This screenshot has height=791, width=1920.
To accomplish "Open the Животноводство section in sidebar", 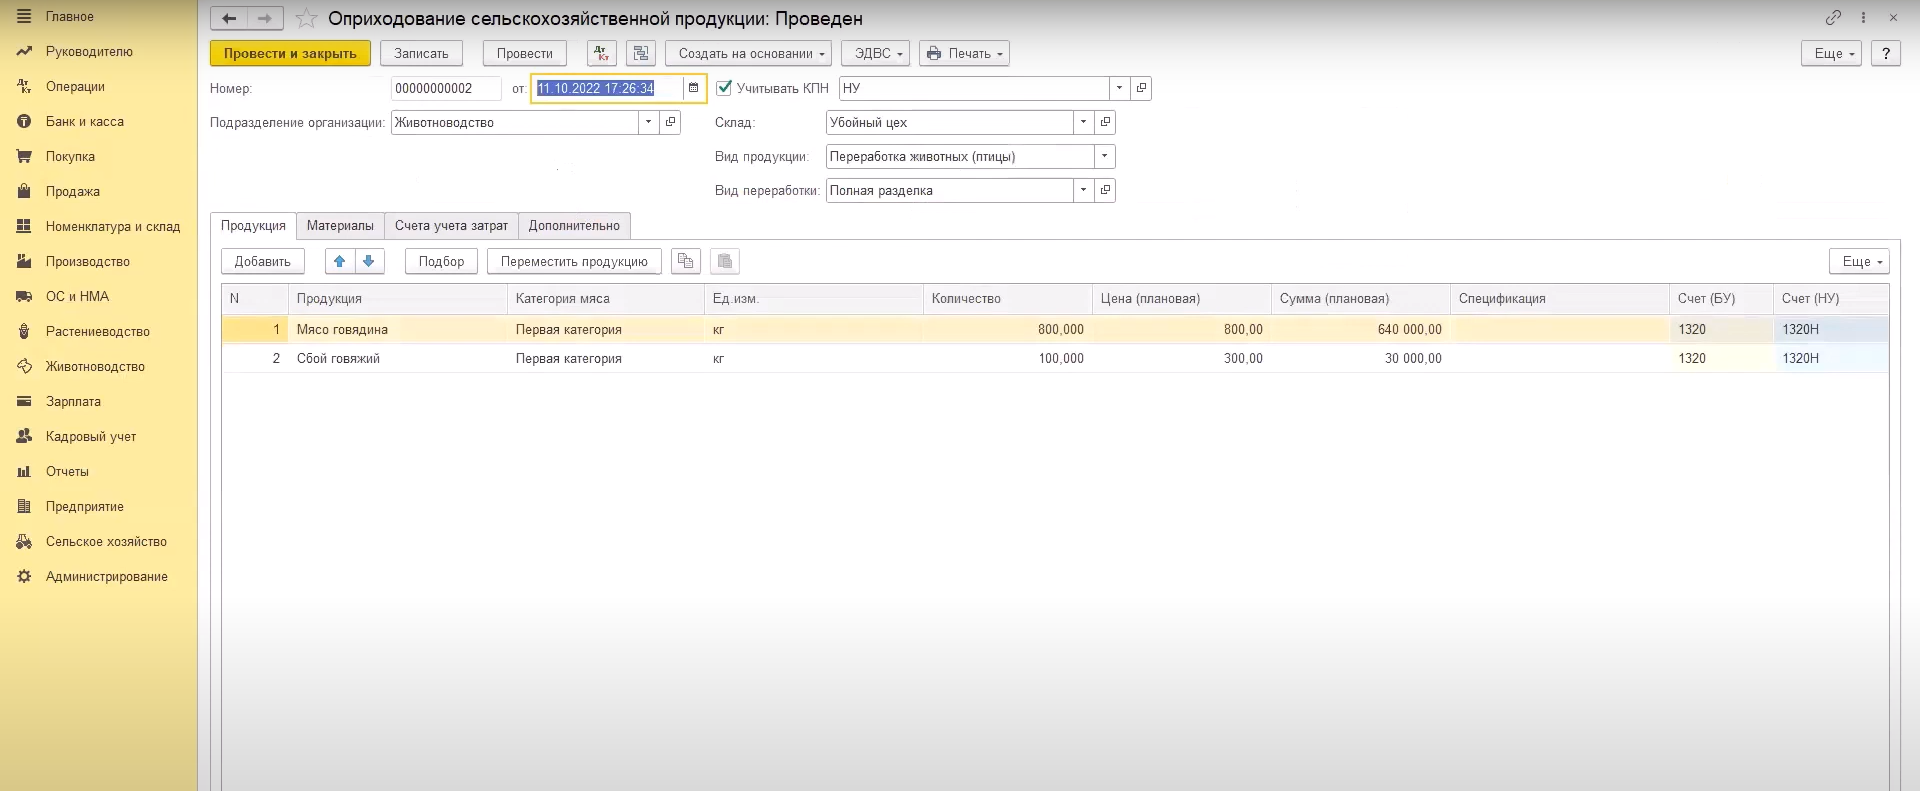I will (x=95, y=367).
